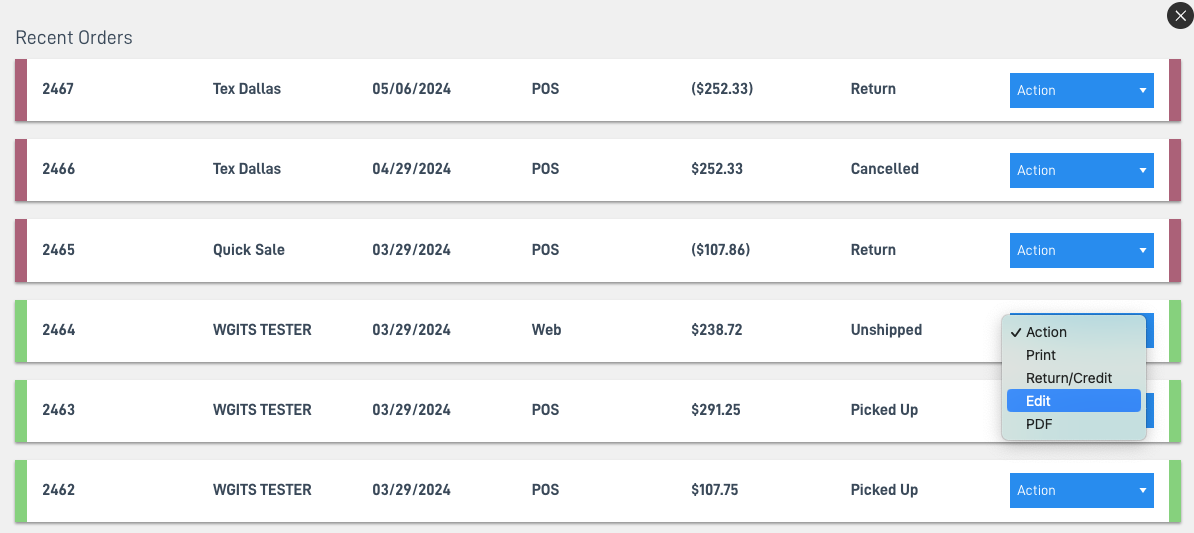1194x533 pixels.
Task: Click the 05/06/2024 date
Action: [x=411, y=89]
